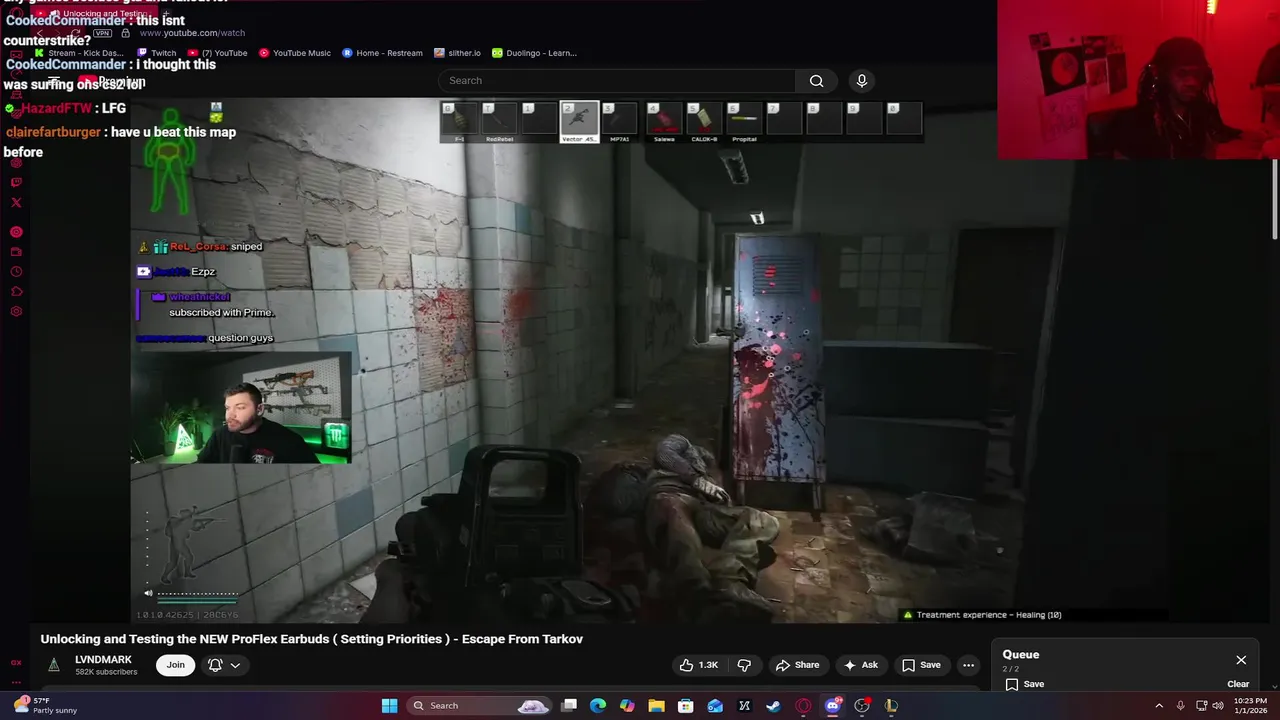Click the video title Unlocking and Testing
The image size is (1280, 720).
(x=311, y=639)
